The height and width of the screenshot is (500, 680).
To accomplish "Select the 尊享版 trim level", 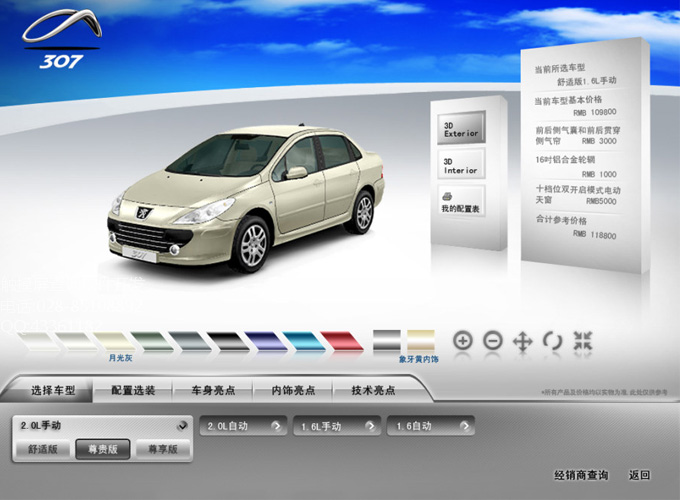I will tap(163, 449).
